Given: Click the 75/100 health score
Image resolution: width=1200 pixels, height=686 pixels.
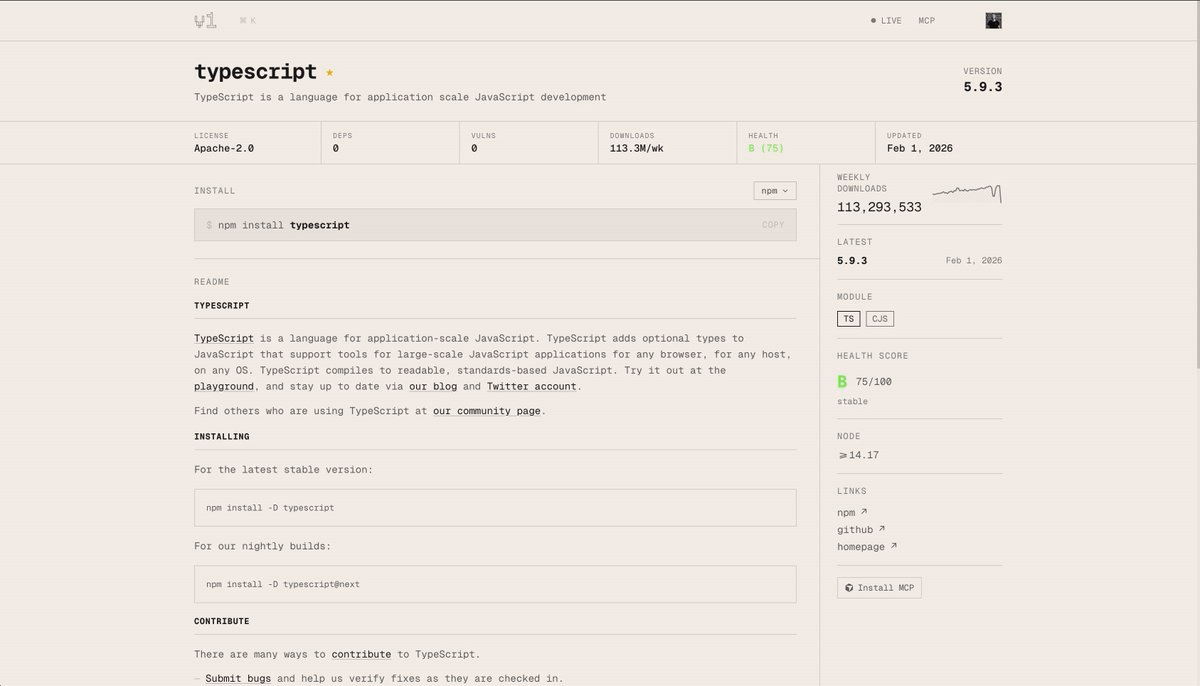Looking at the screenshot, I should coord(874,381).
